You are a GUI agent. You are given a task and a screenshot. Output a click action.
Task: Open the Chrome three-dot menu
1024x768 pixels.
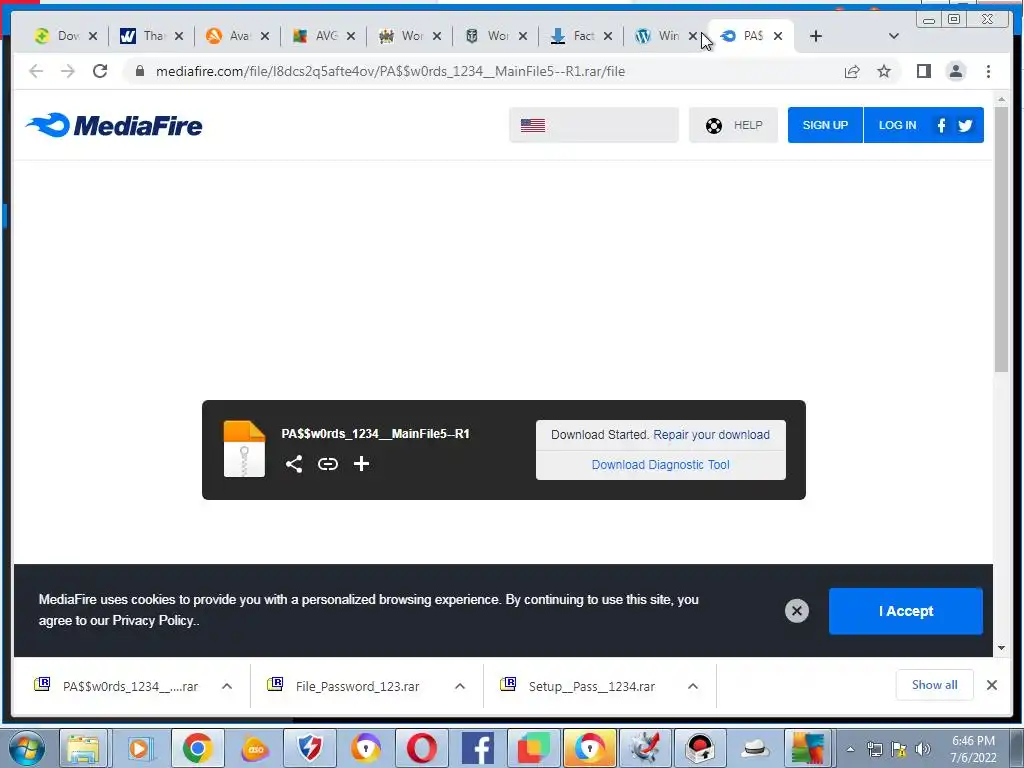989,71
